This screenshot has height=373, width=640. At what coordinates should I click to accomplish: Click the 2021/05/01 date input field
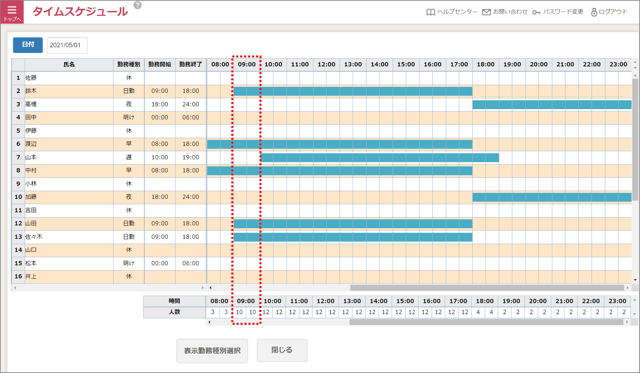click(67, 45)
